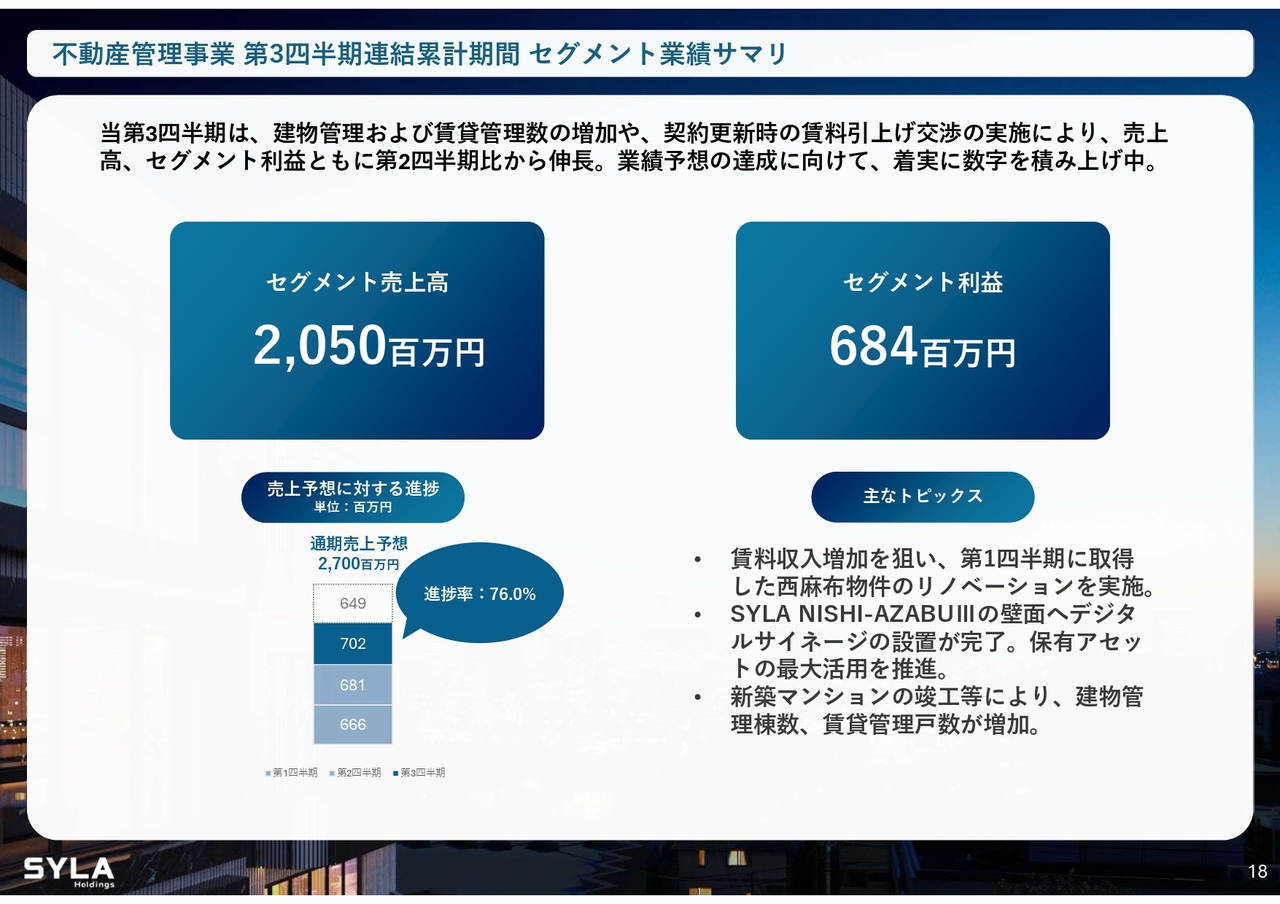
Task: Click the 主なトピックス pill label
Action: pyautogui.click(x=922, y=496)
